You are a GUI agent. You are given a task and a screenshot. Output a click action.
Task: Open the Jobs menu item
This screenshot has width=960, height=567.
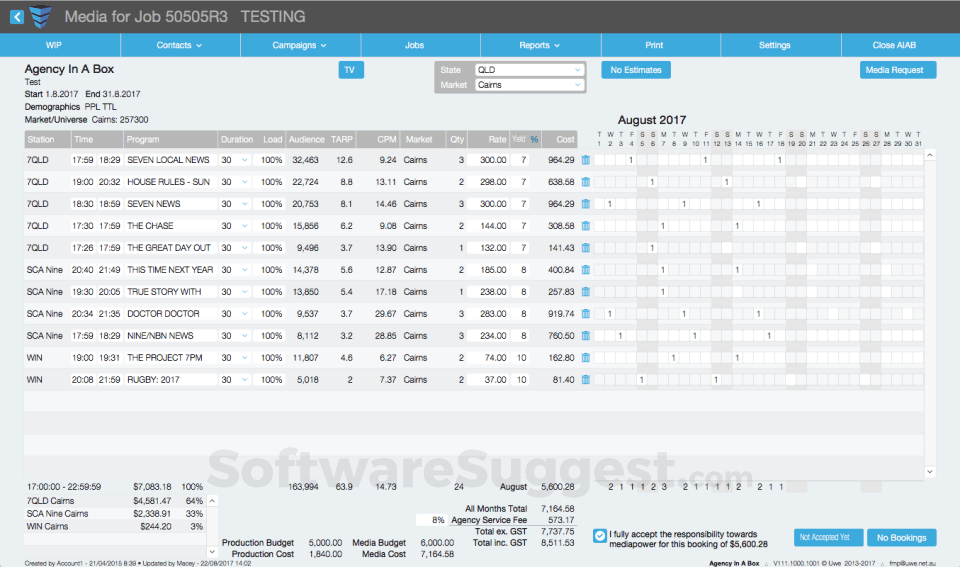[x=414, y=45]
